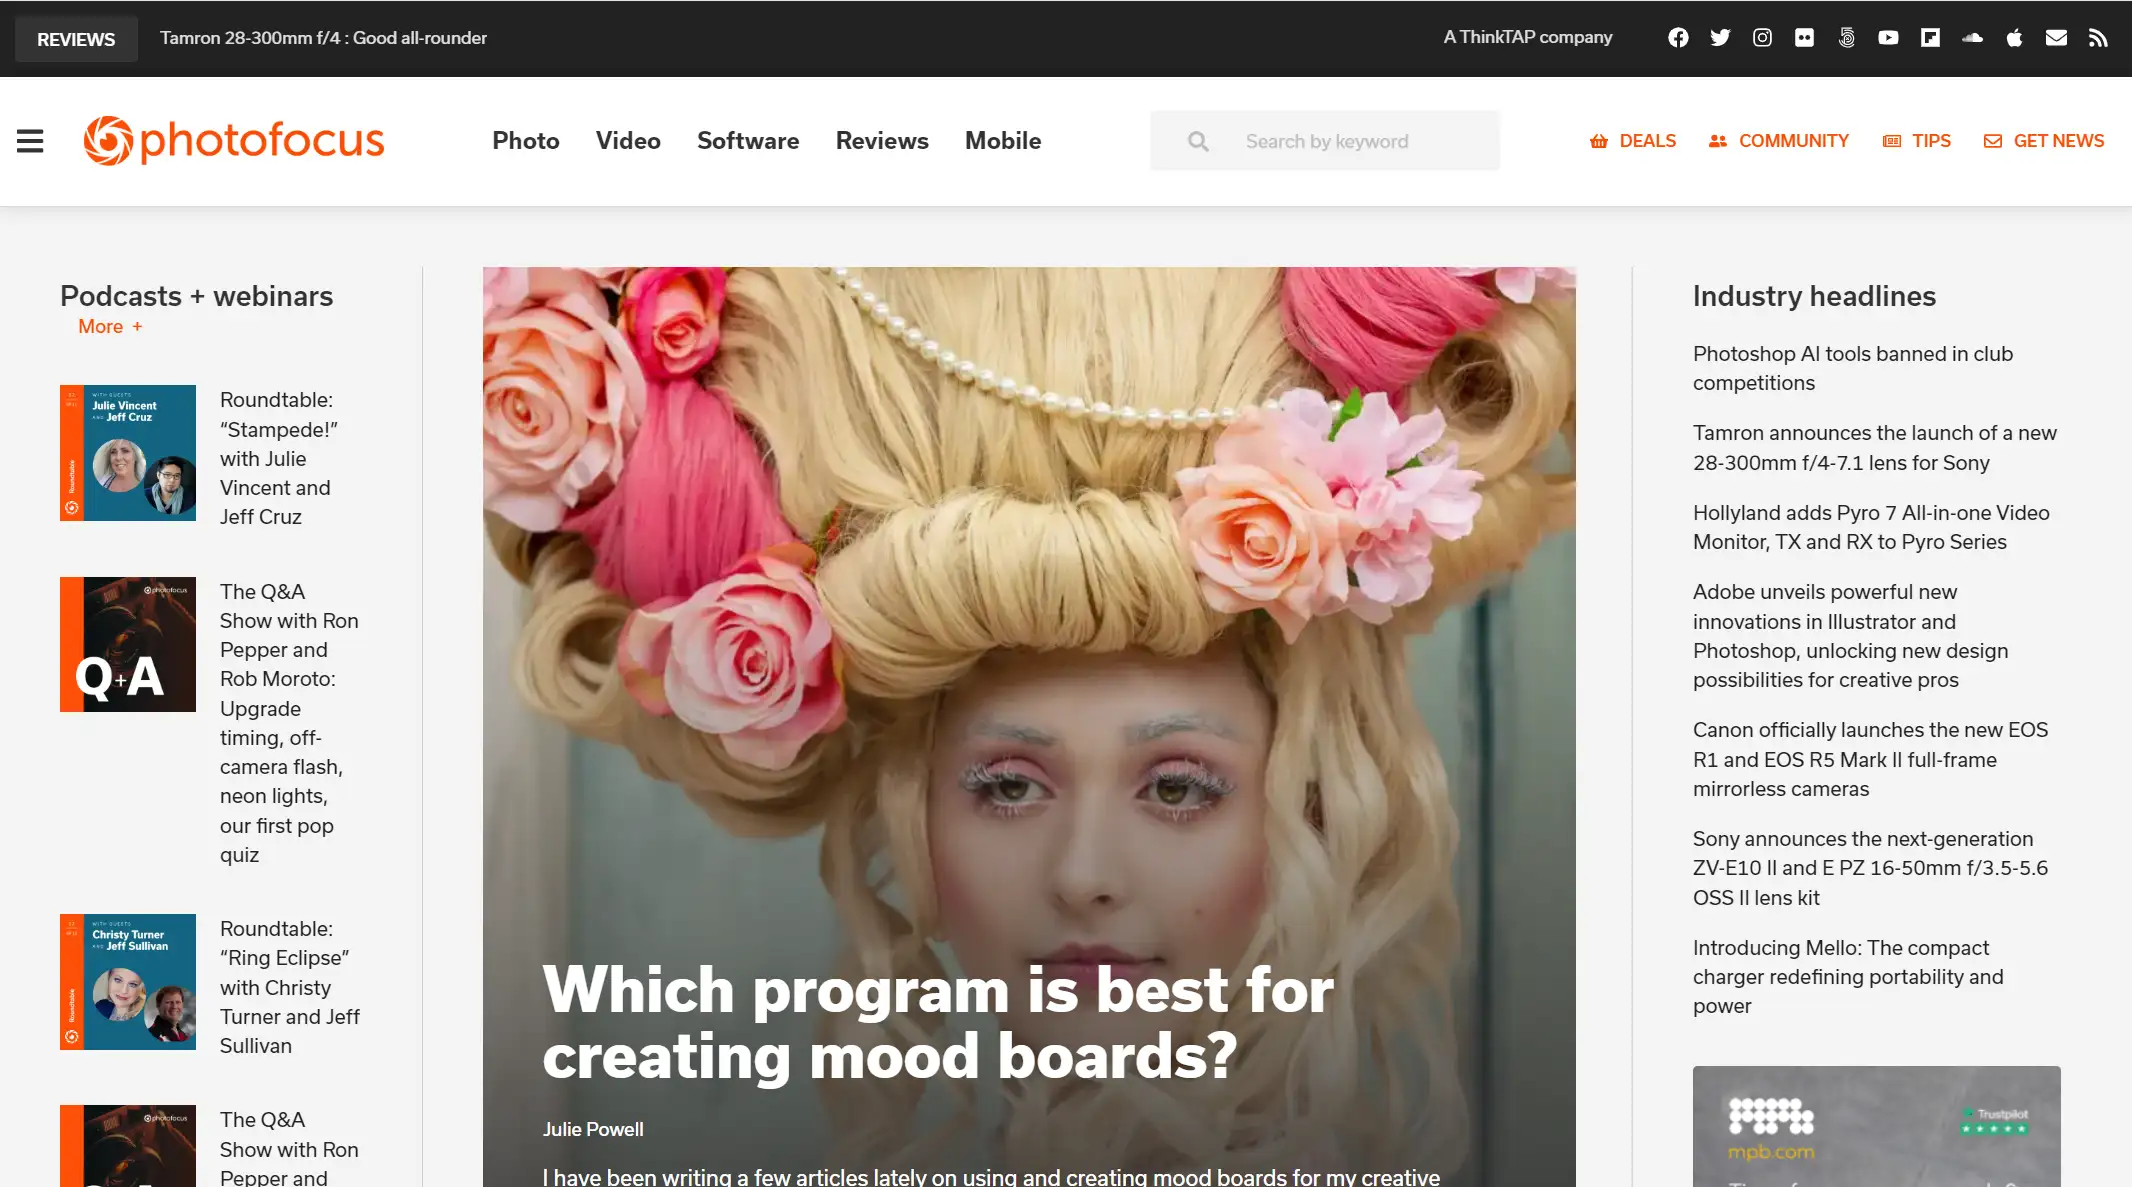This screenshot has width=2132, height=1187.
Task: Click the Search by keyword field
Action: 1325,141
